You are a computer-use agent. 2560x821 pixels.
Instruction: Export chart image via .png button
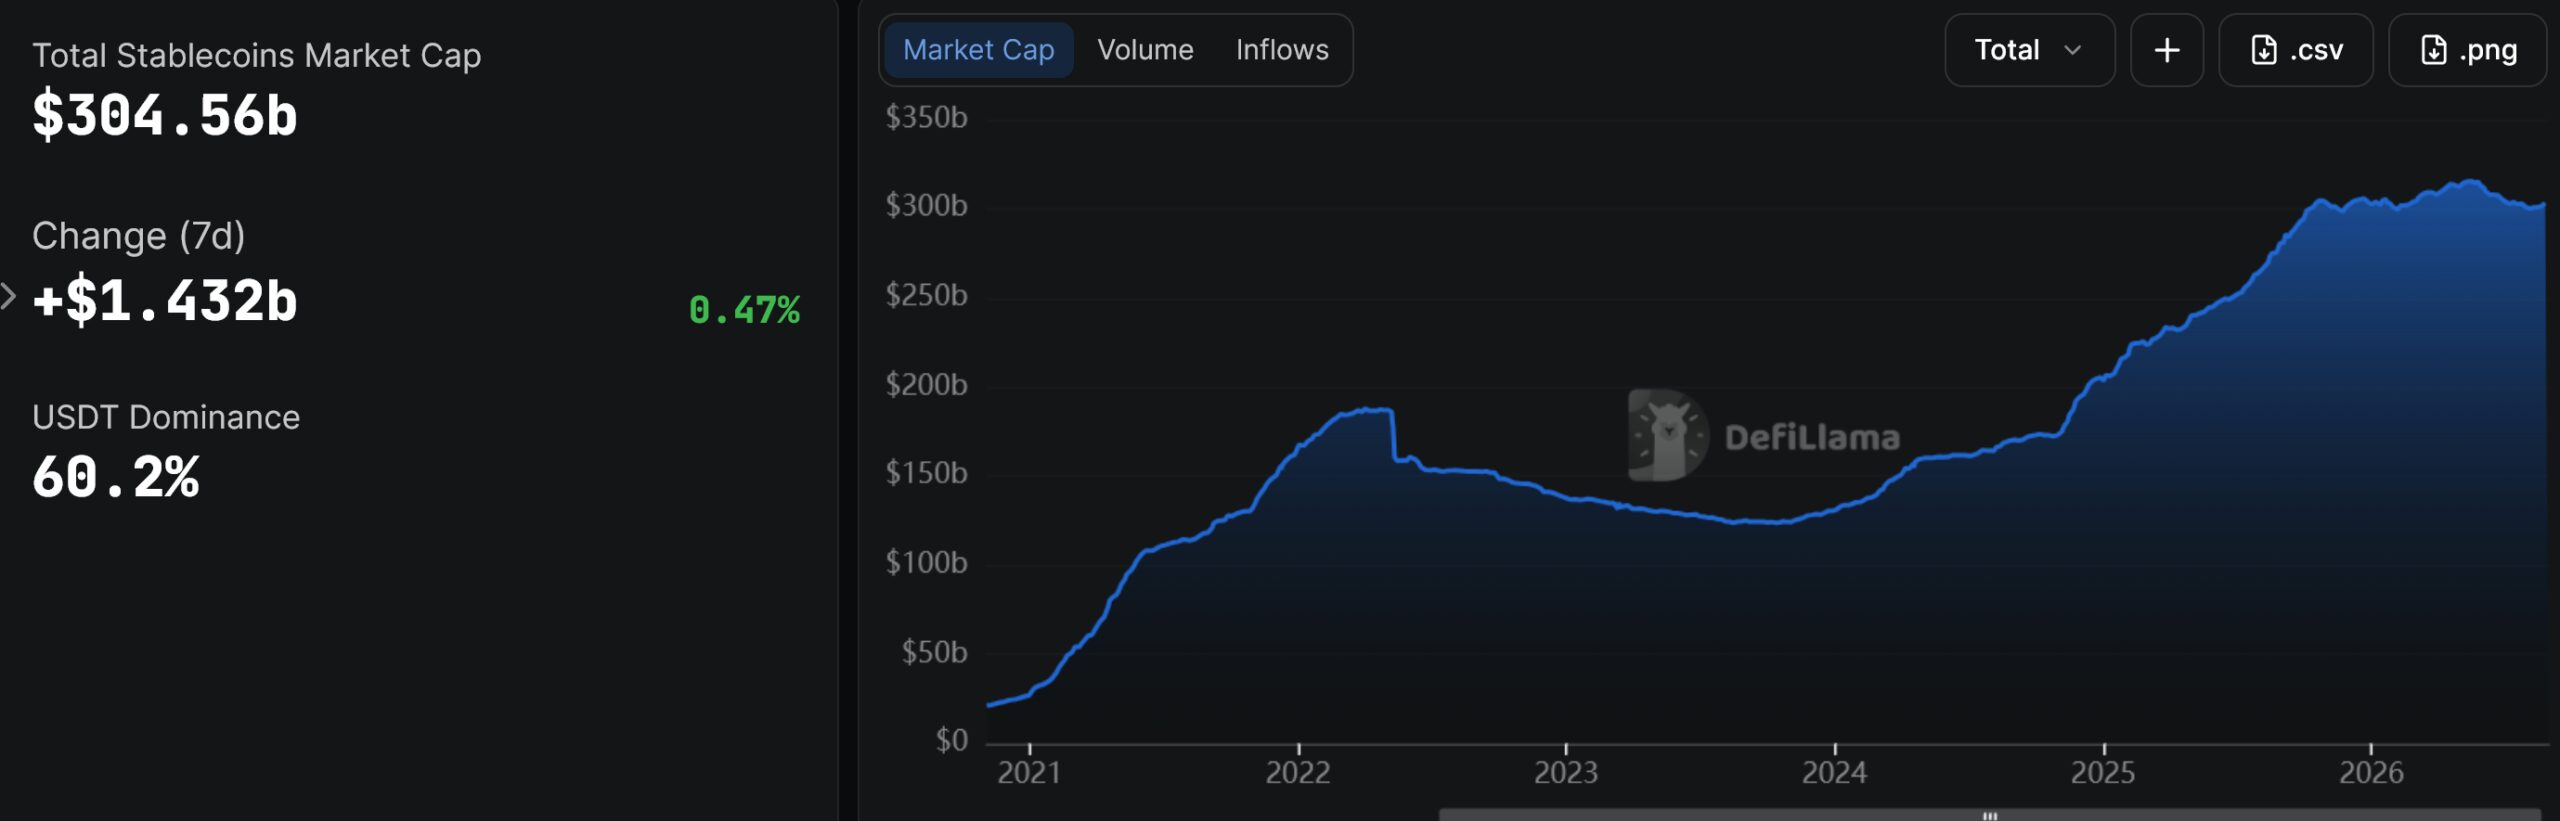[2466, 50]
